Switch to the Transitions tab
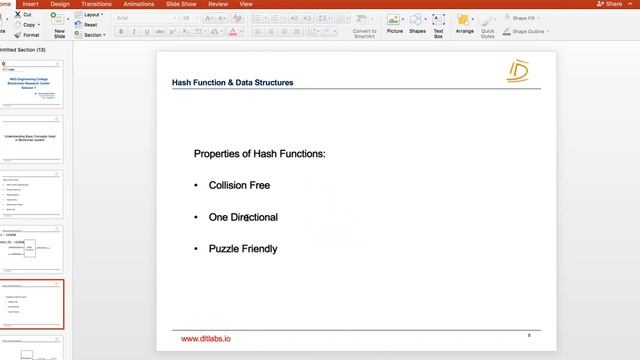This screenshot has width=640, height=360. (96, 4)
